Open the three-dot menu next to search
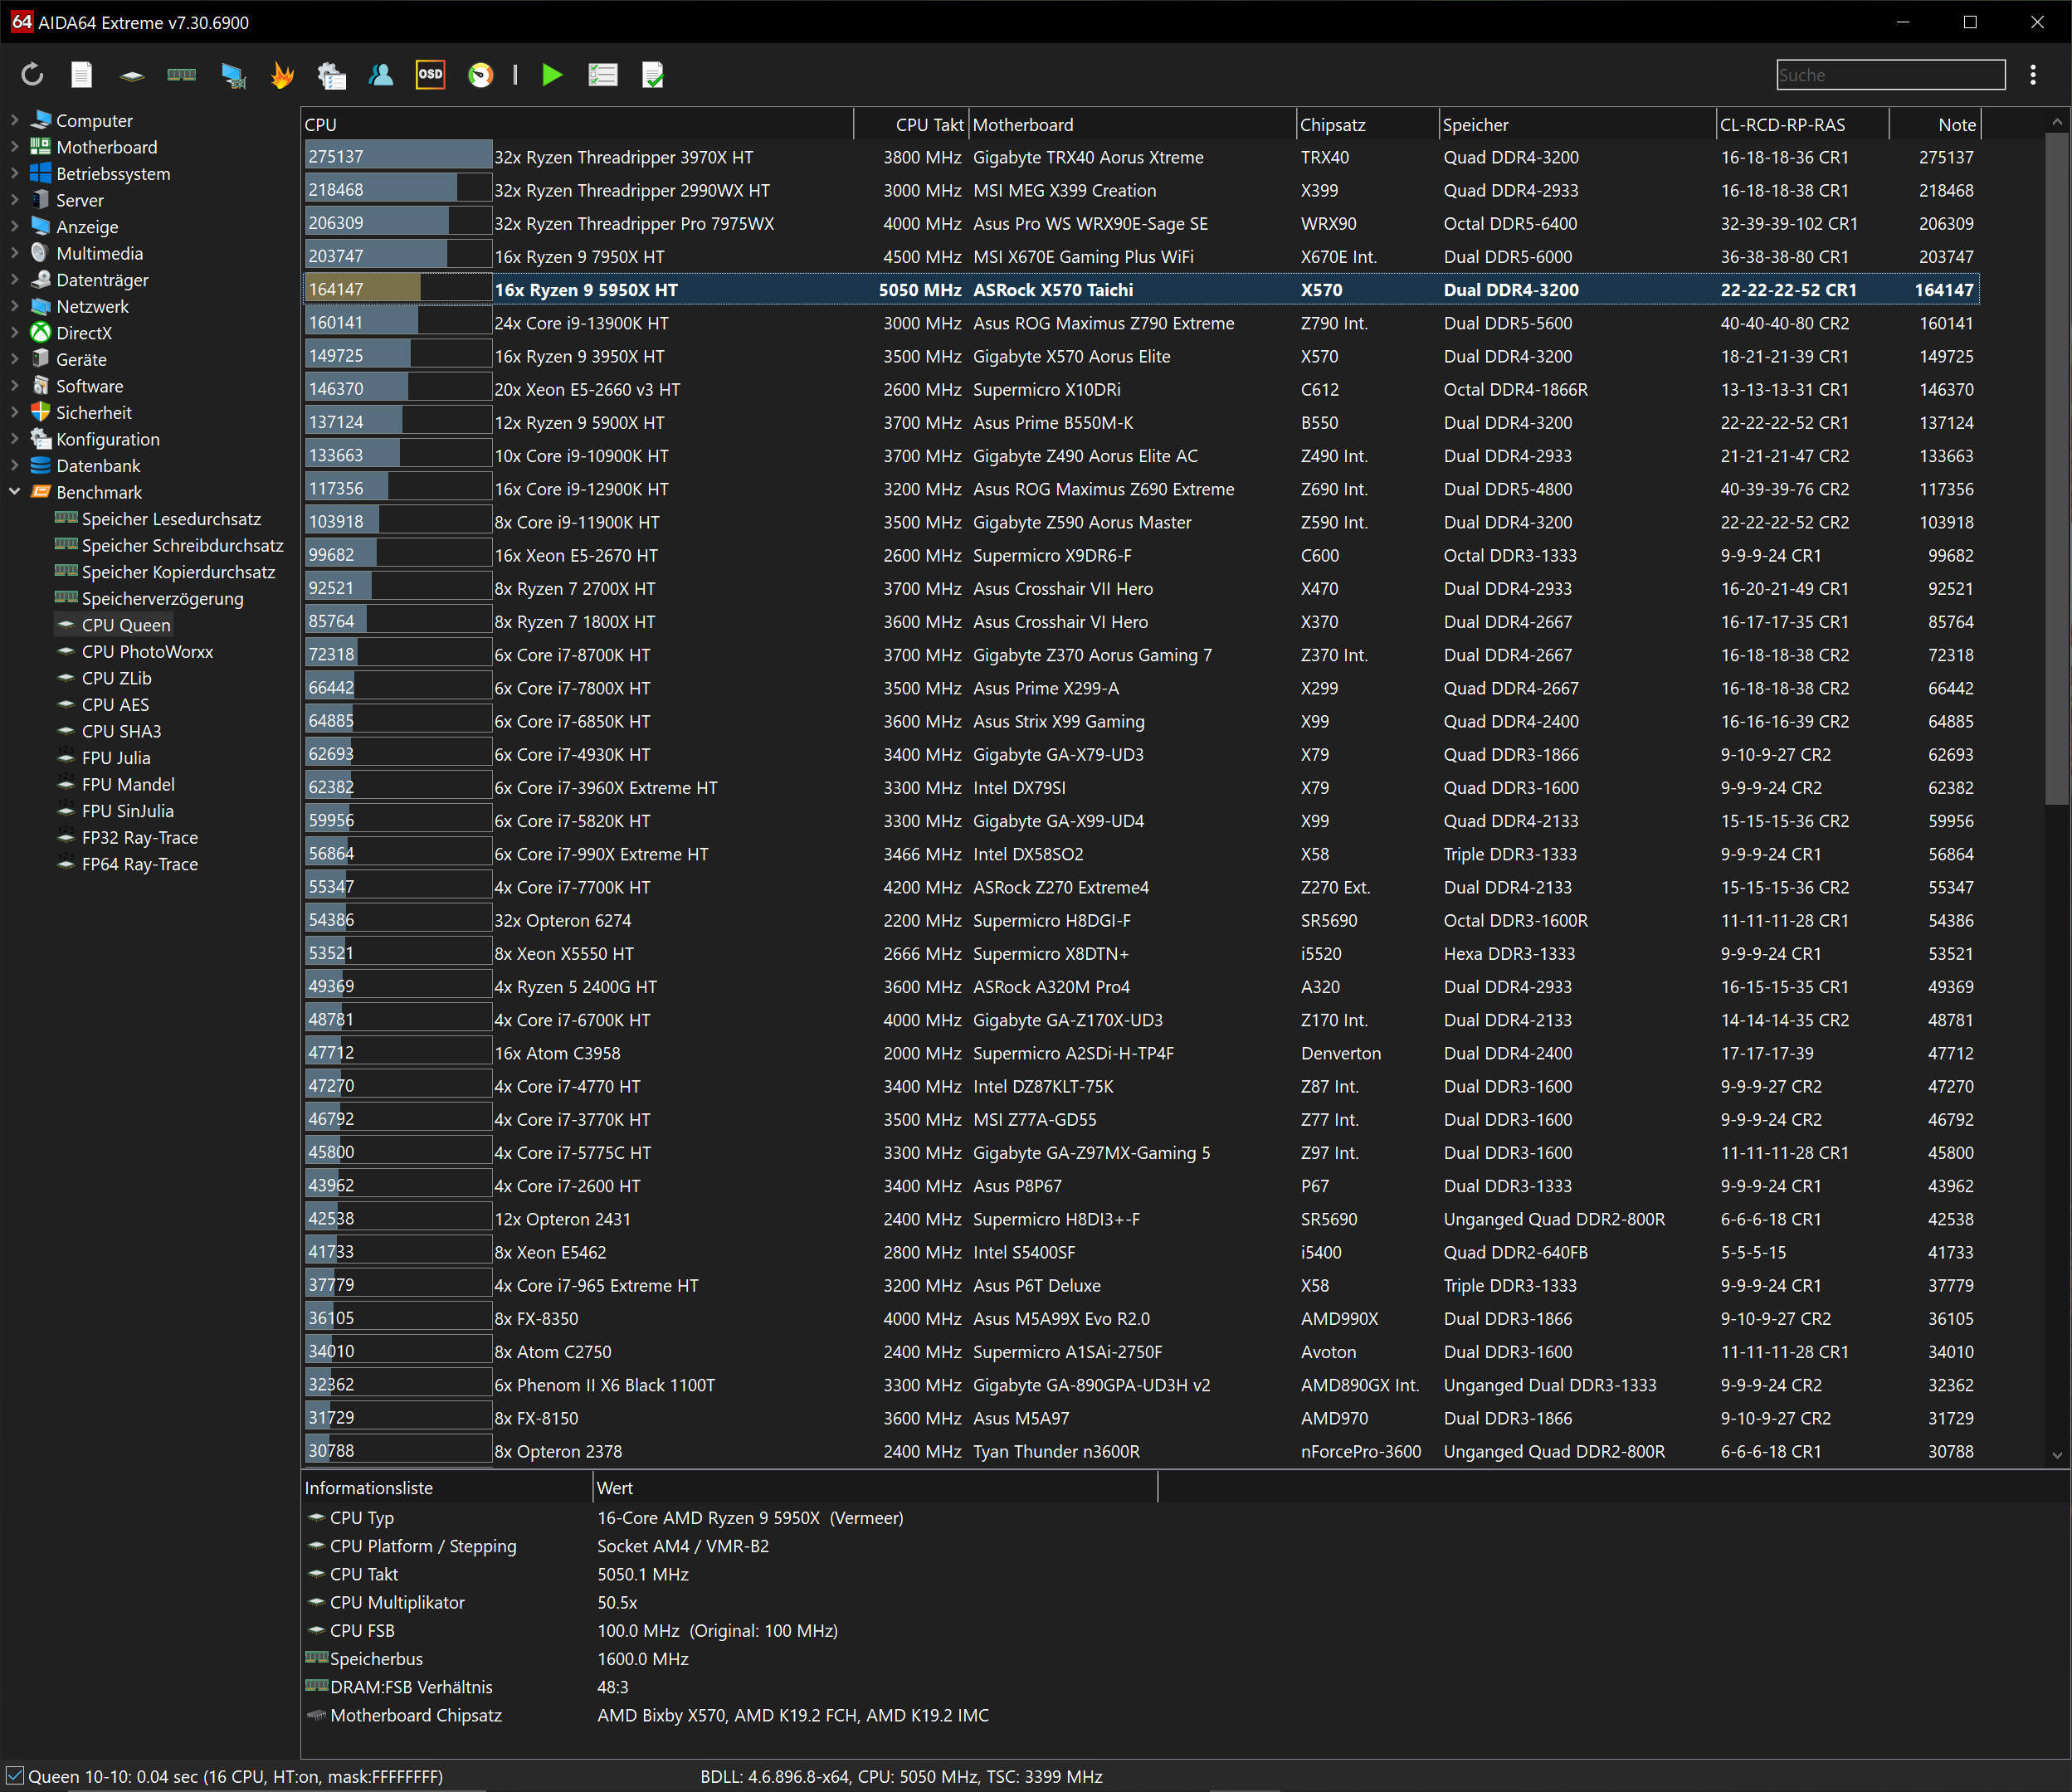Screen dimensions: 2072x1792 [x=2033, y=75]
